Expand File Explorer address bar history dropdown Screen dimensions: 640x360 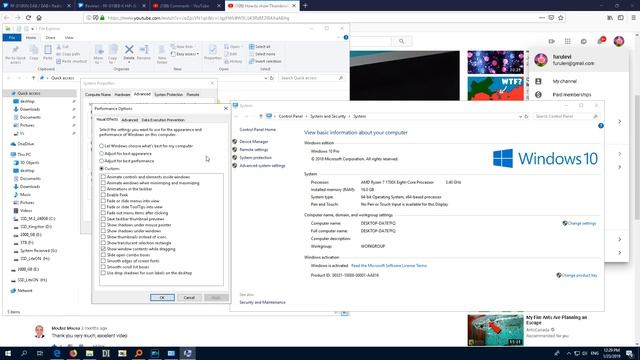(266, 78)
